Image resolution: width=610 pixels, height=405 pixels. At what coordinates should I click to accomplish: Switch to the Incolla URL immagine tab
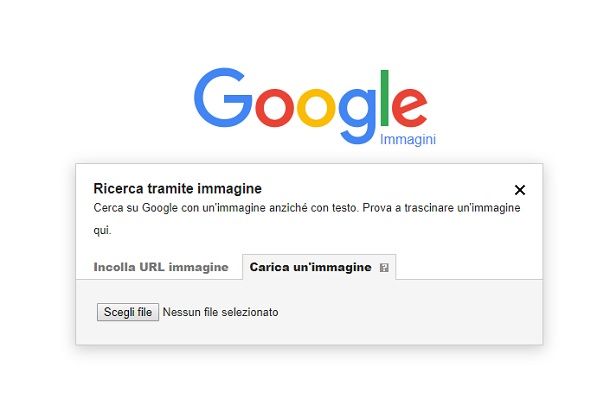[161, 267]
